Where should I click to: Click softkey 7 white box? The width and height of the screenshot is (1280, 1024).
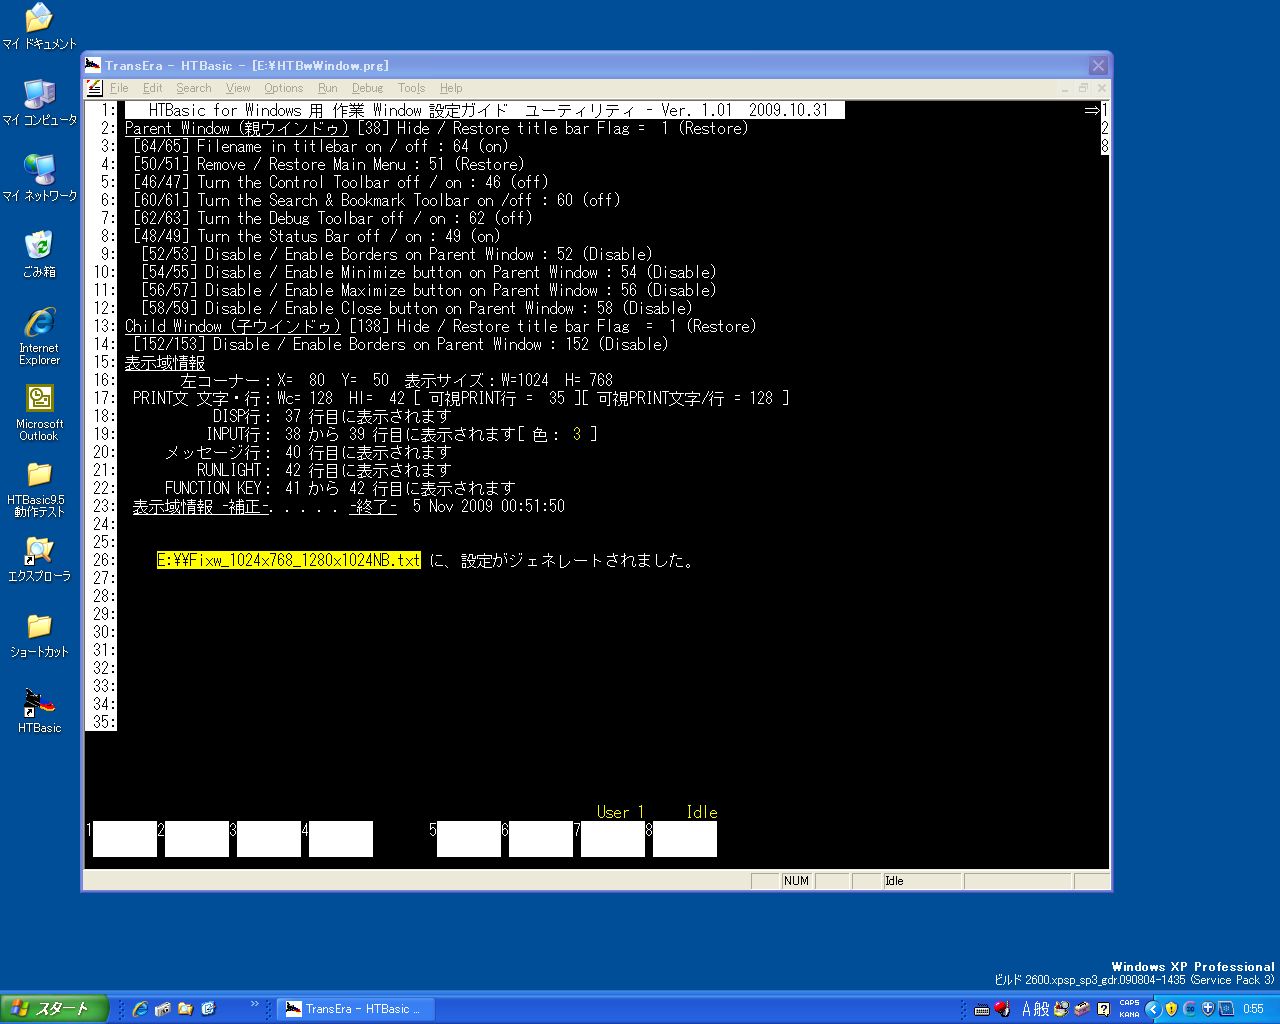pos(613,839)
